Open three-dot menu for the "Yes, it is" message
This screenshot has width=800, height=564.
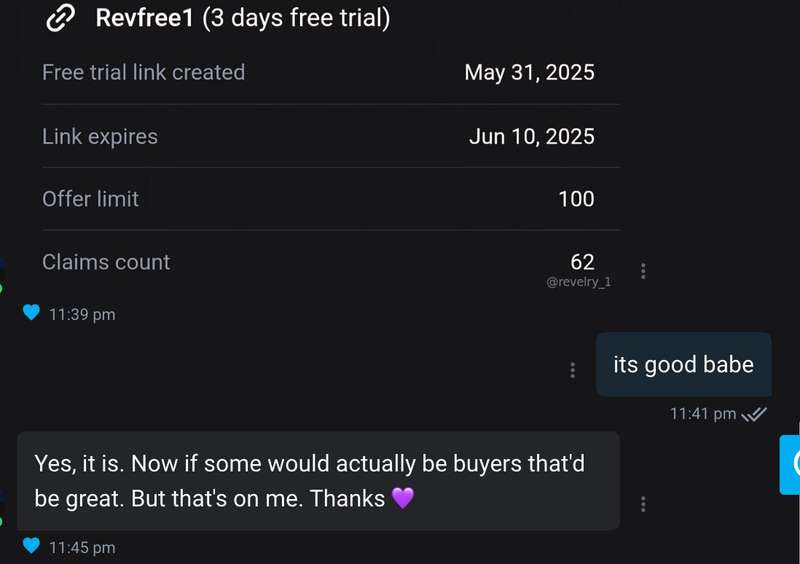[643, 504]
